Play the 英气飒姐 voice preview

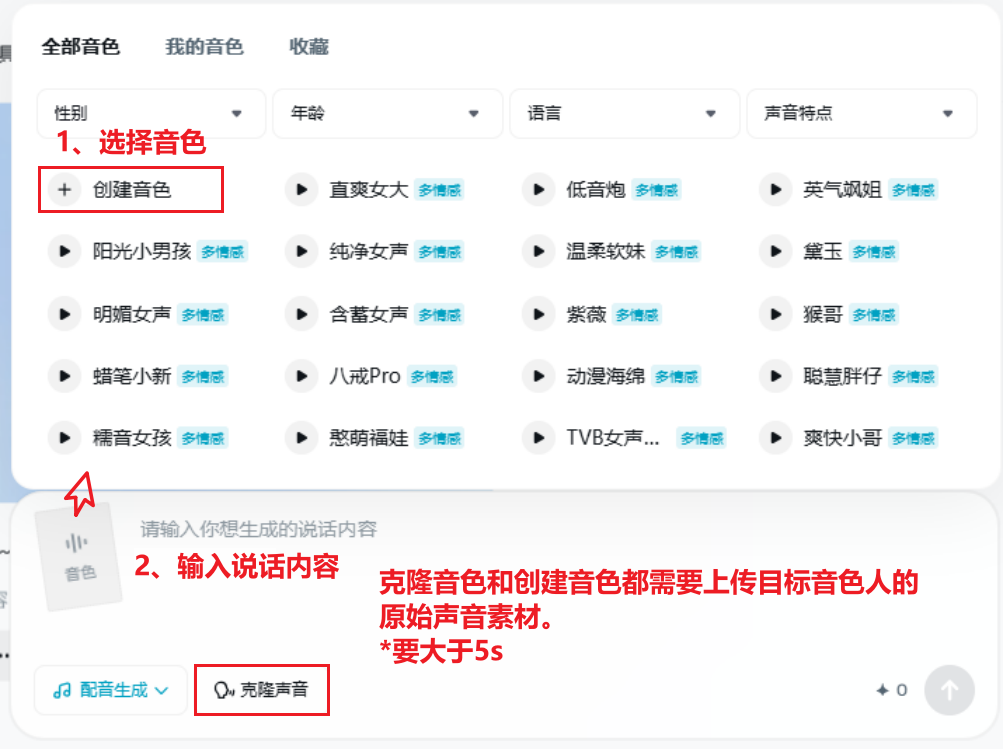(x=775, y=189)
